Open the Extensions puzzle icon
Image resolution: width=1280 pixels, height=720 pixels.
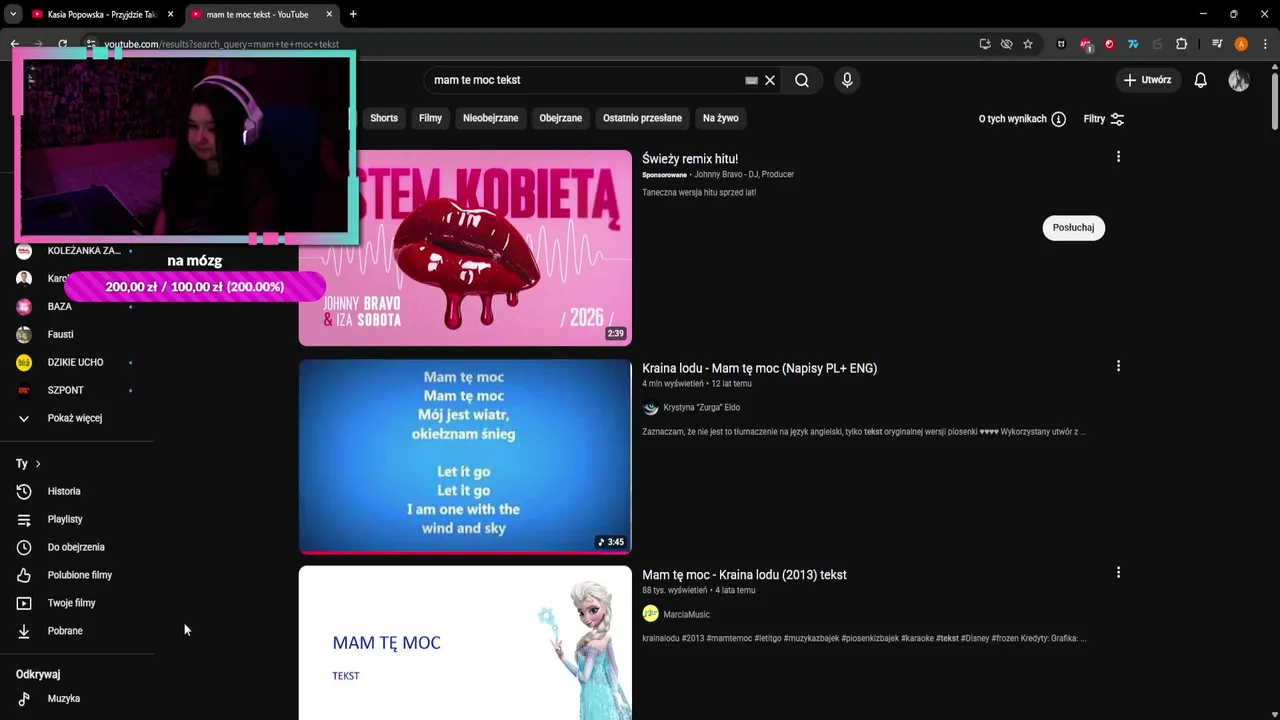click(x=1181, y=44)
